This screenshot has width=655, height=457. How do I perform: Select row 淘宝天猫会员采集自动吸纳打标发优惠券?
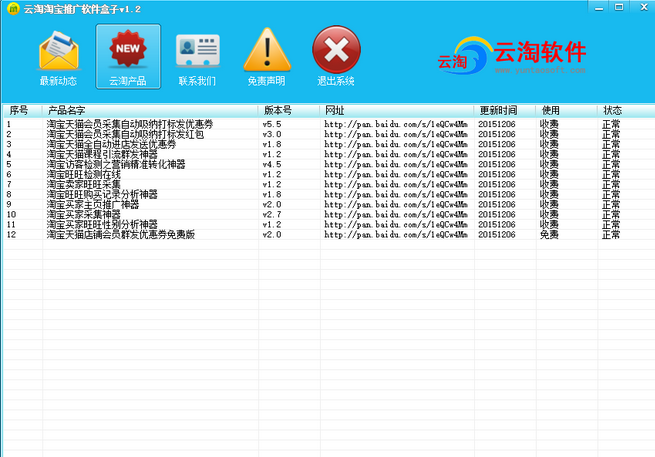[x=329, y=124]
